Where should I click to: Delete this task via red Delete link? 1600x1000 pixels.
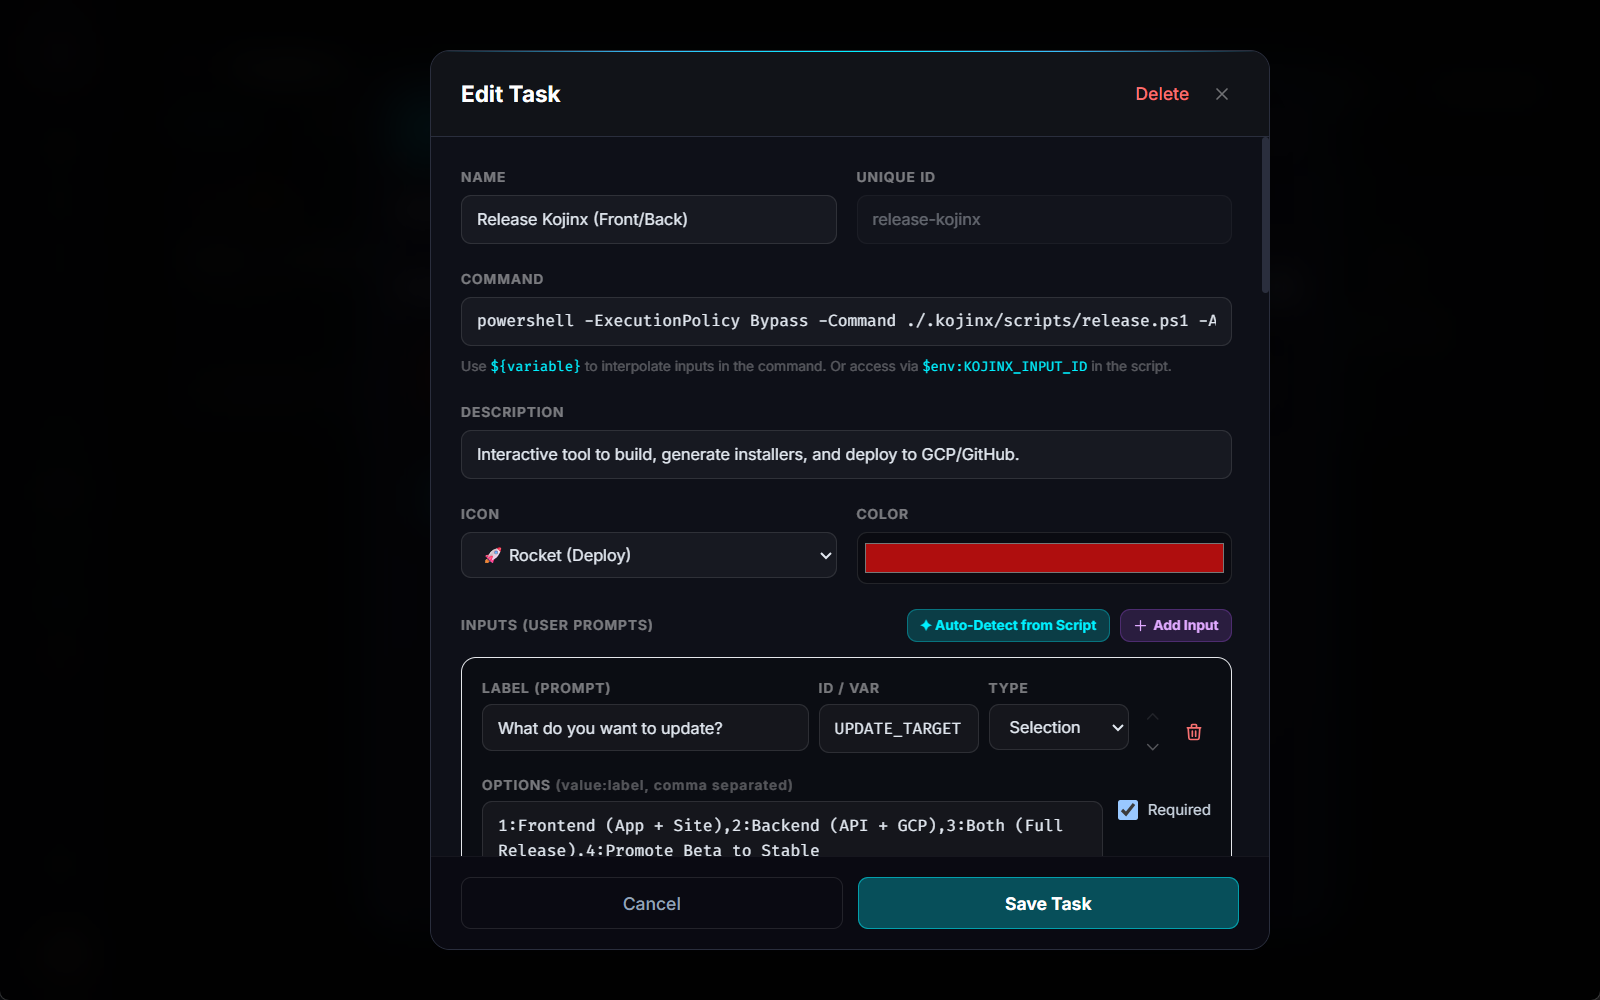pos(1162,94)
